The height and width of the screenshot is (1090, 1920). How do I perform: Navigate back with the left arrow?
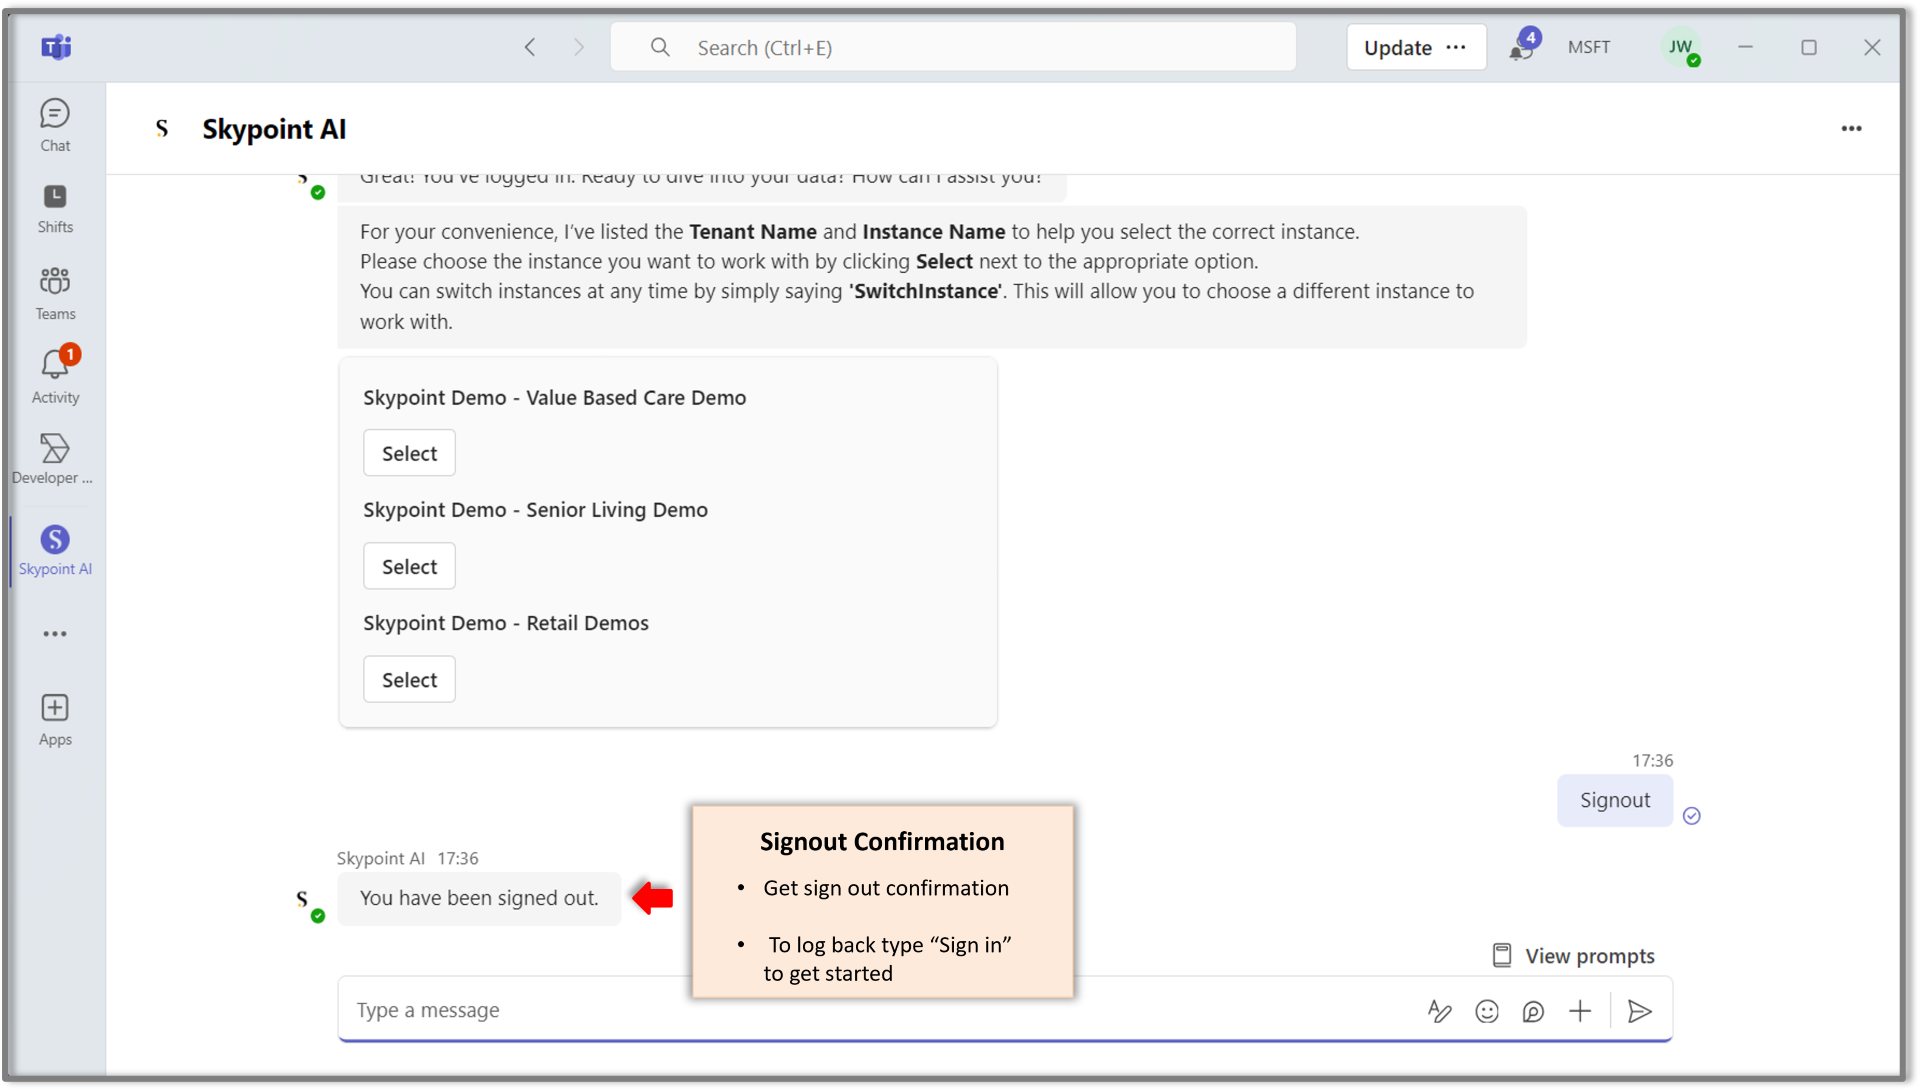click(x=530, y=48)
